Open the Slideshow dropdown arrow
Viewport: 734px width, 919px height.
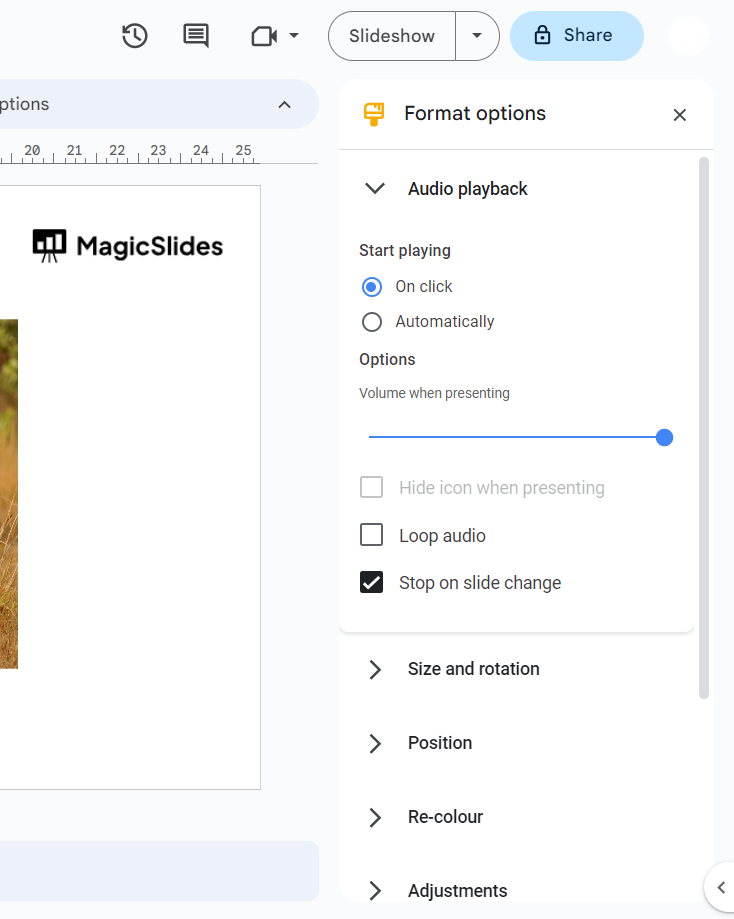point(477,36)
